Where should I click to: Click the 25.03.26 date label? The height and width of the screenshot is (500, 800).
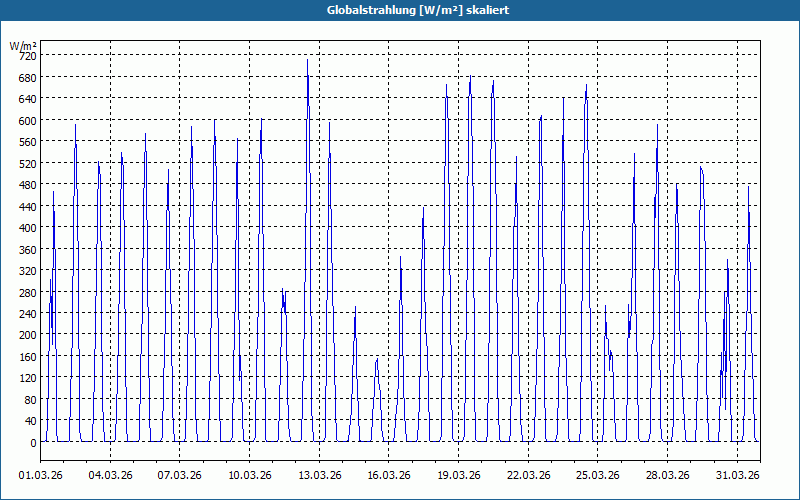(x=597, y=475)
